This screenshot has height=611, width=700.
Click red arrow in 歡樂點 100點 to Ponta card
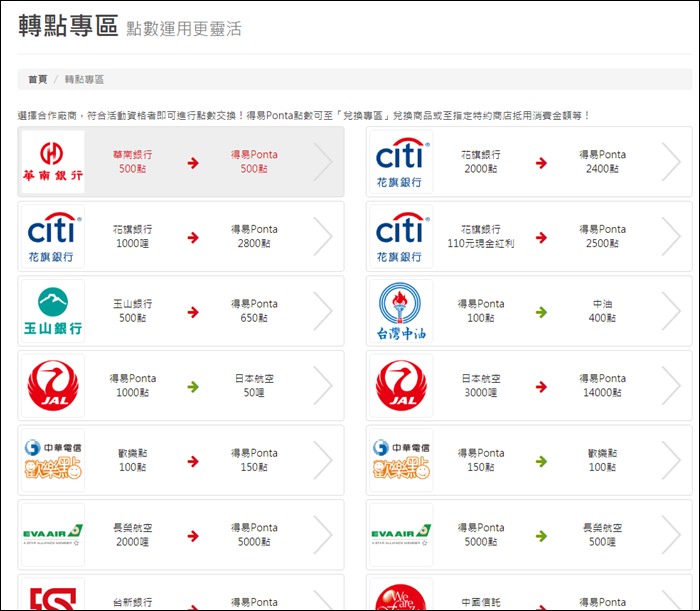193,461
